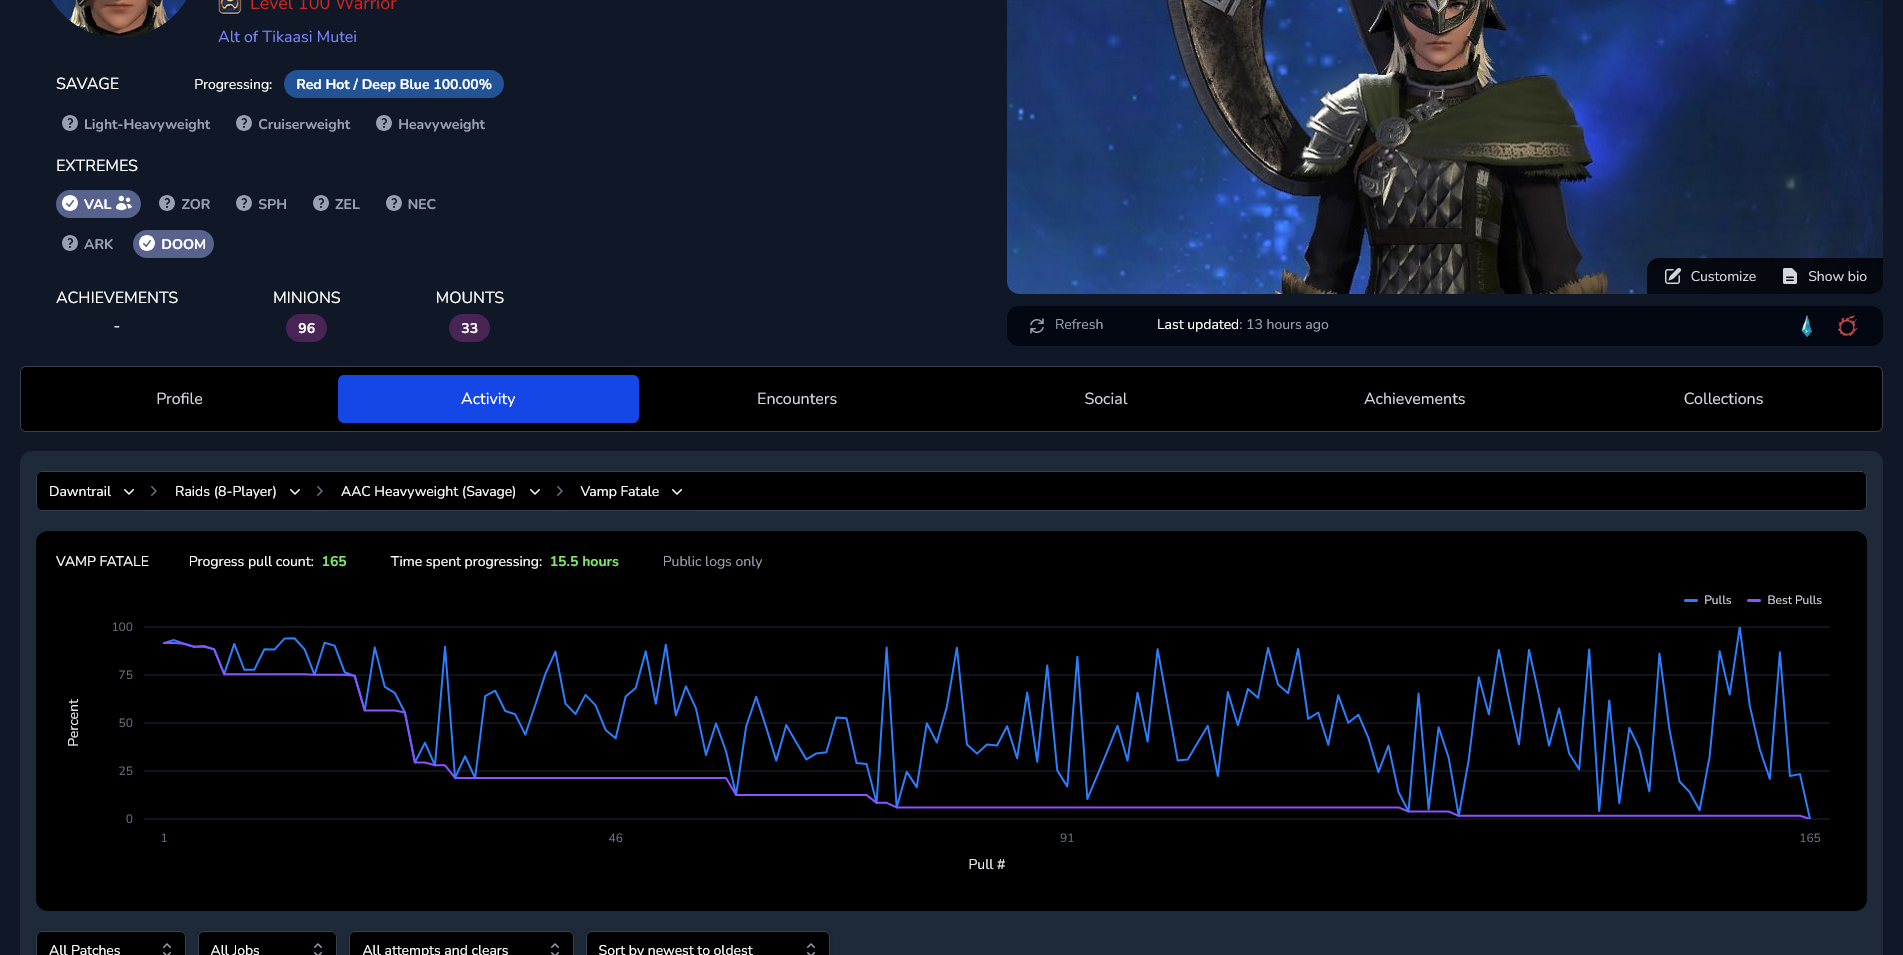This screenshot has height=955, width=1903.
Task: Click the 15.5 hours time value
Action: [584, 561]
